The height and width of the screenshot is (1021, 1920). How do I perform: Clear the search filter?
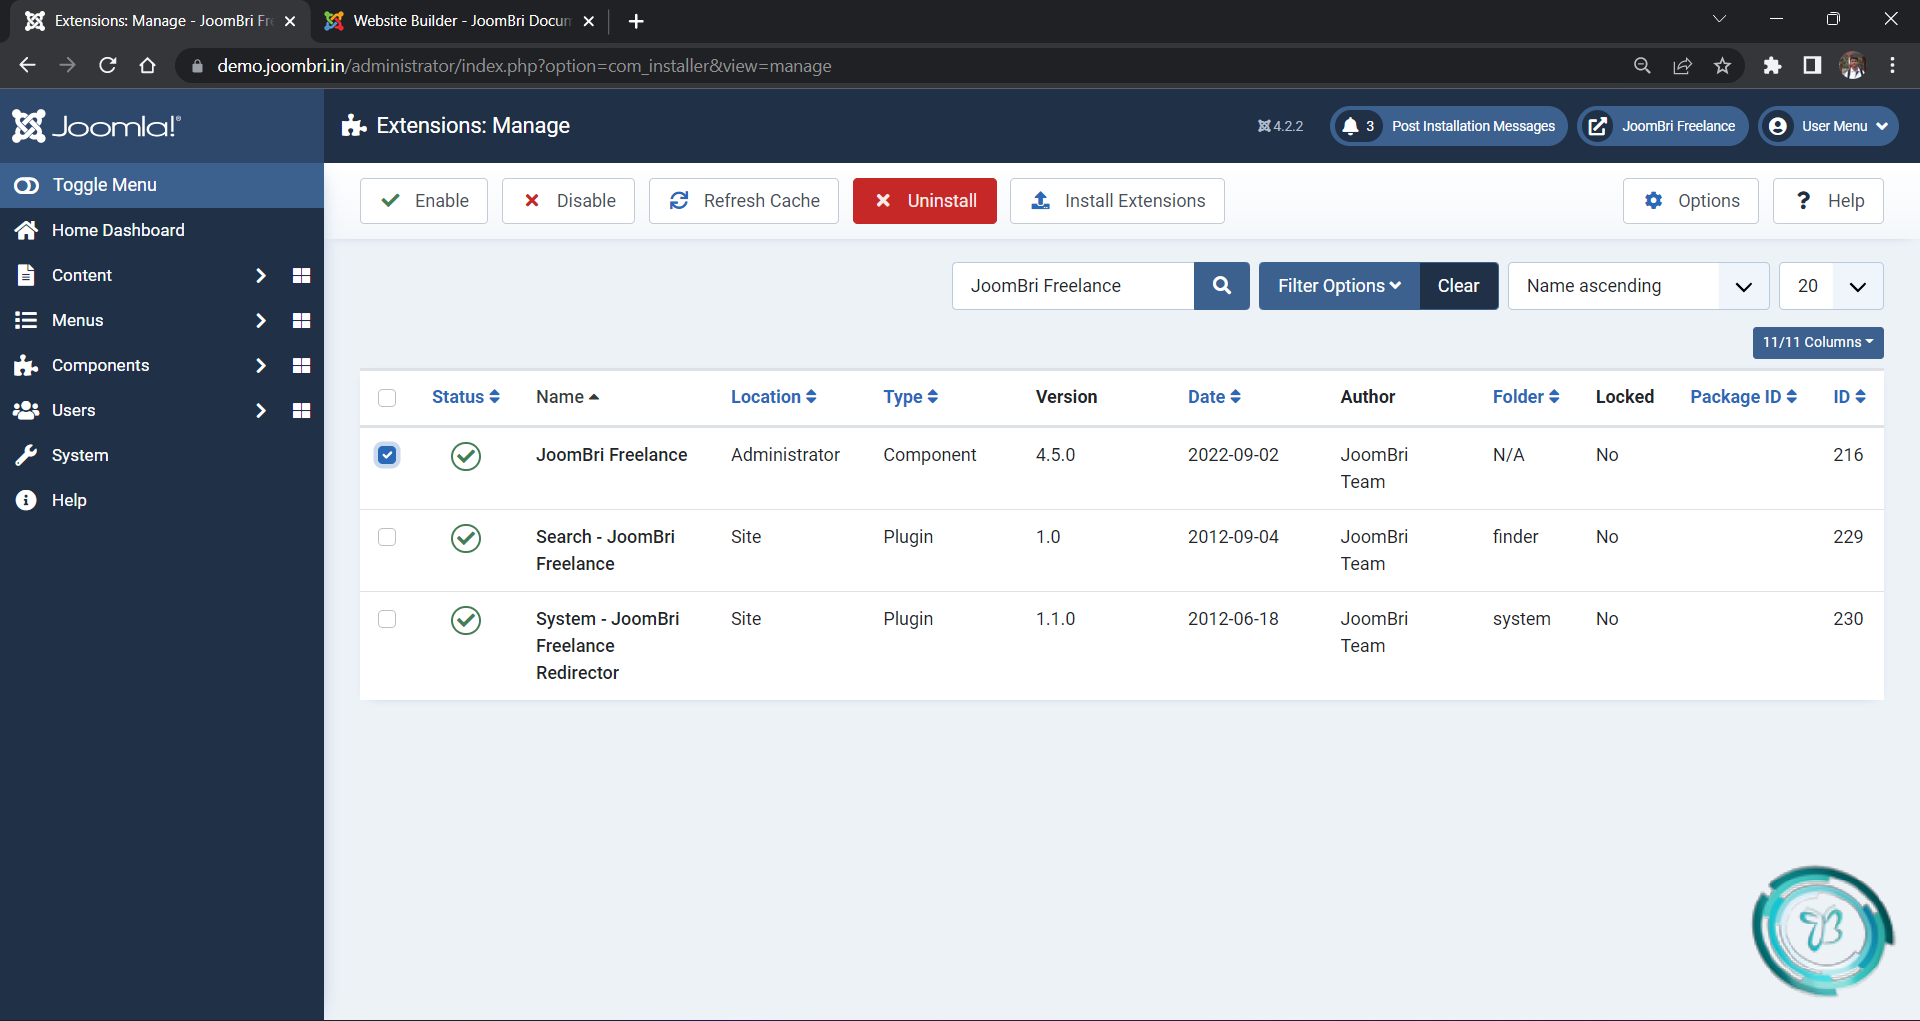click(x=1458, y=286)
